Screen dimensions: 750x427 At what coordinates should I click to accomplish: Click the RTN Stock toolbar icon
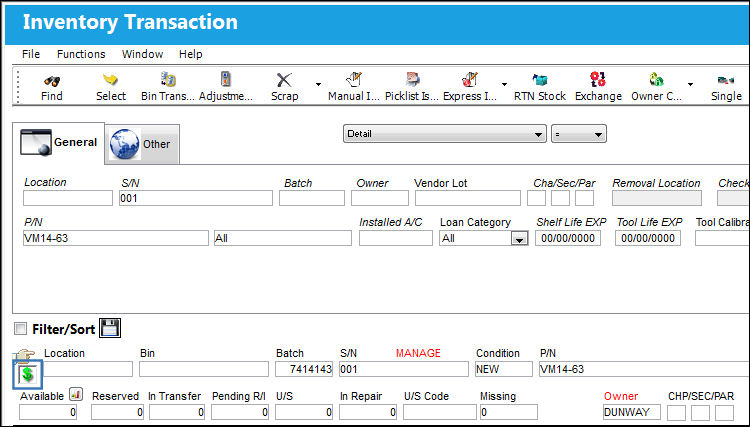[x=540, y=79]
